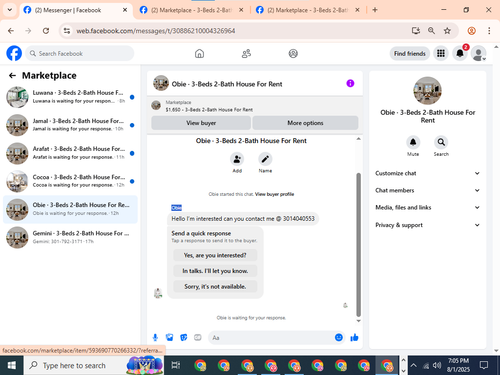Viewport: 500px width, 375px height.
Task: Open Cocoa conversation
Action: 70,181
